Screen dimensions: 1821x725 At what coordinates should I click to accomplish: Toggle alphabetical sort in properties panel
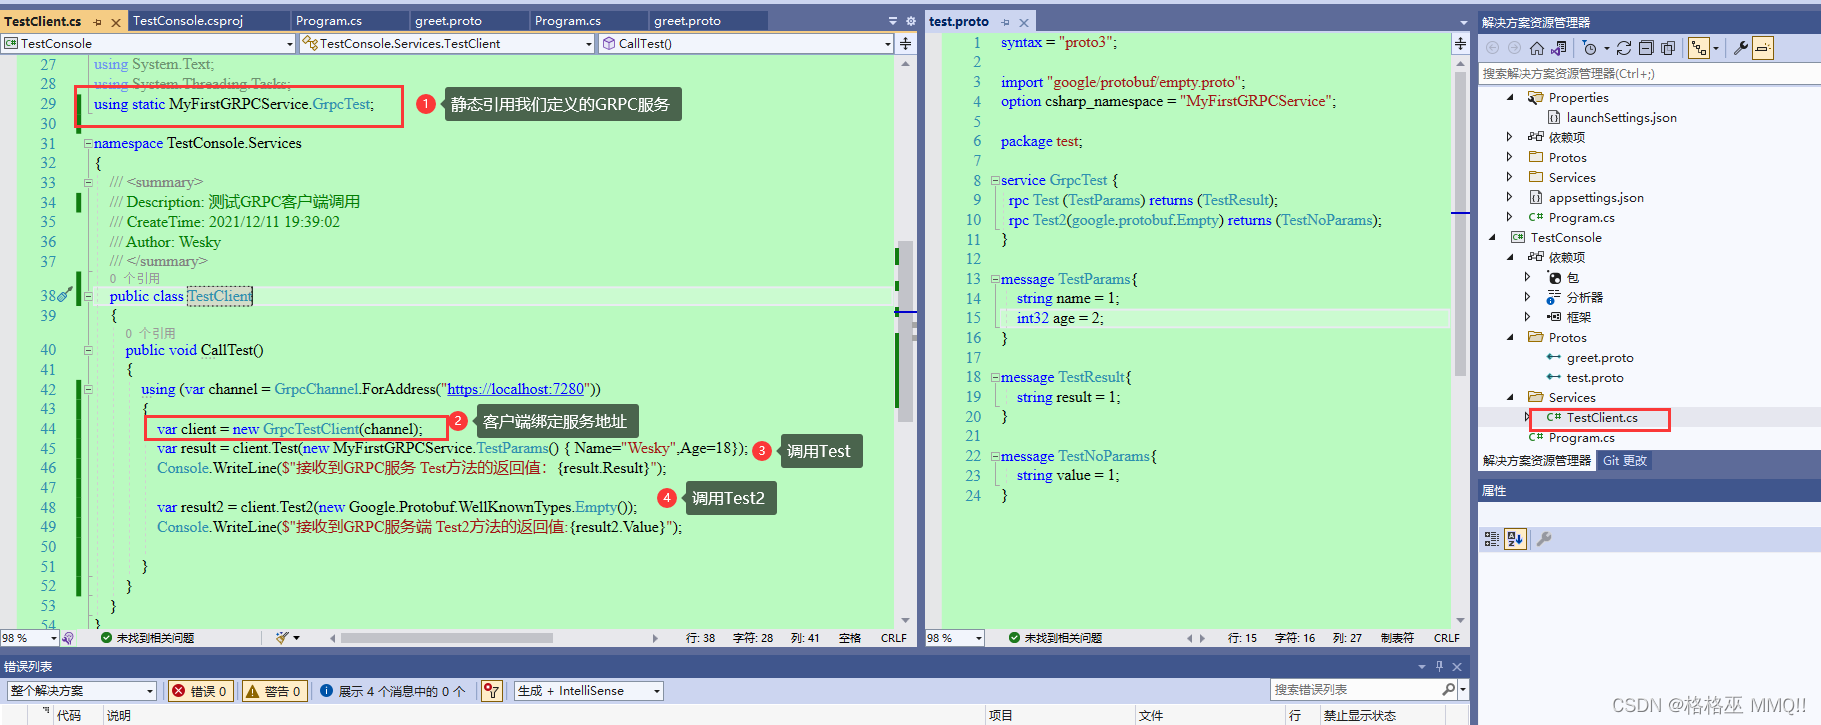click(1515, 539)
